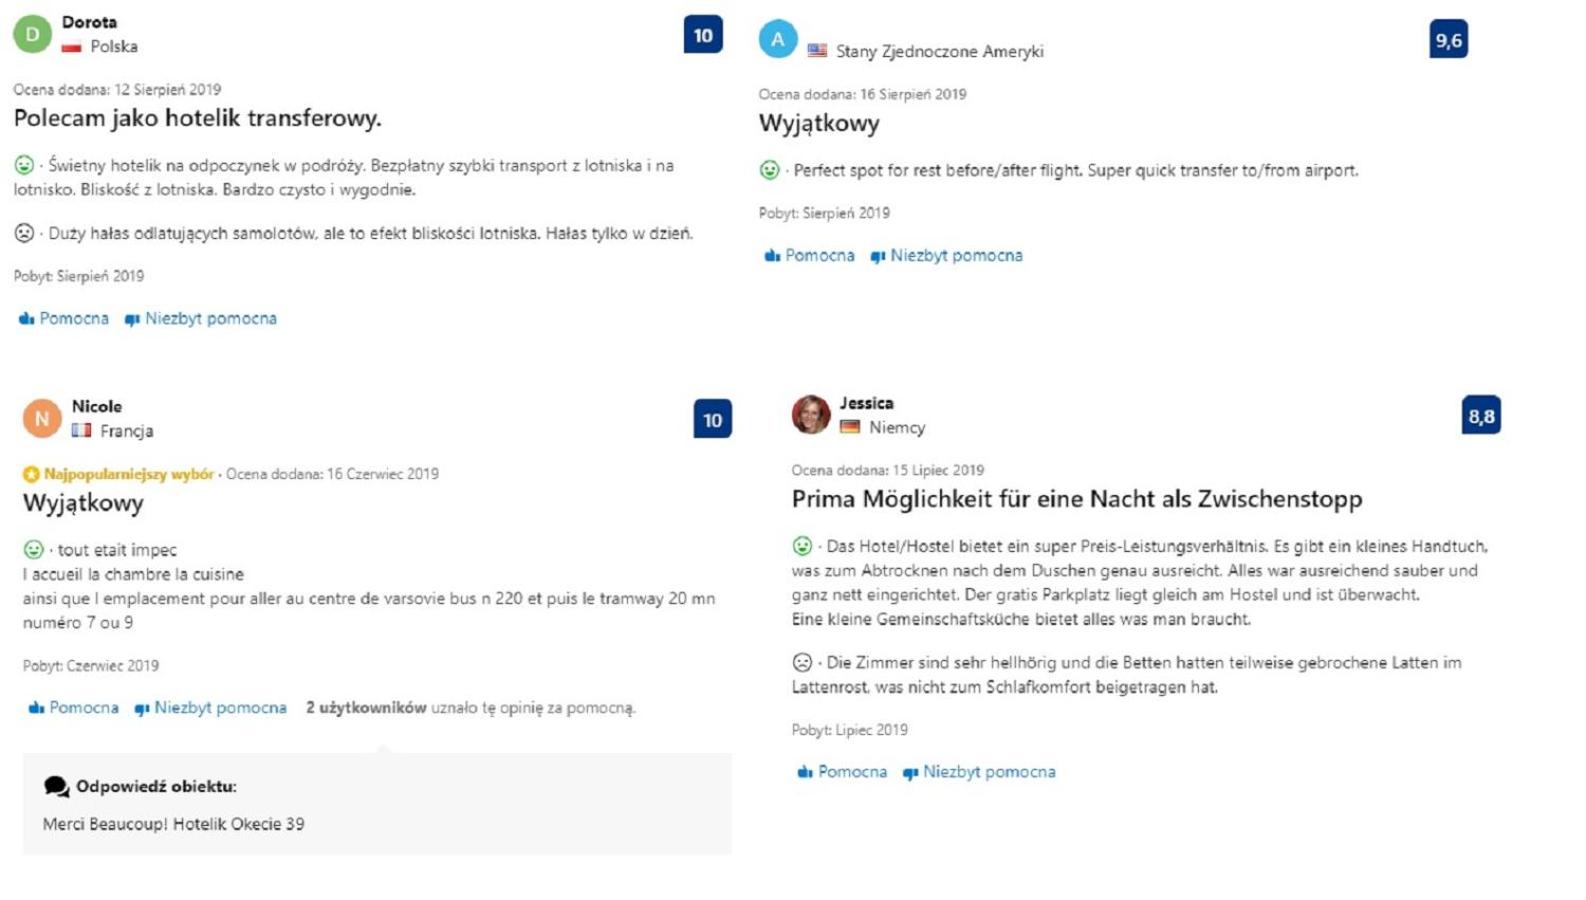Viewport: 1586px width, 900px height.
Task: Click Niezbyt pomocna under Nicole's review
Action: (210, 707)
